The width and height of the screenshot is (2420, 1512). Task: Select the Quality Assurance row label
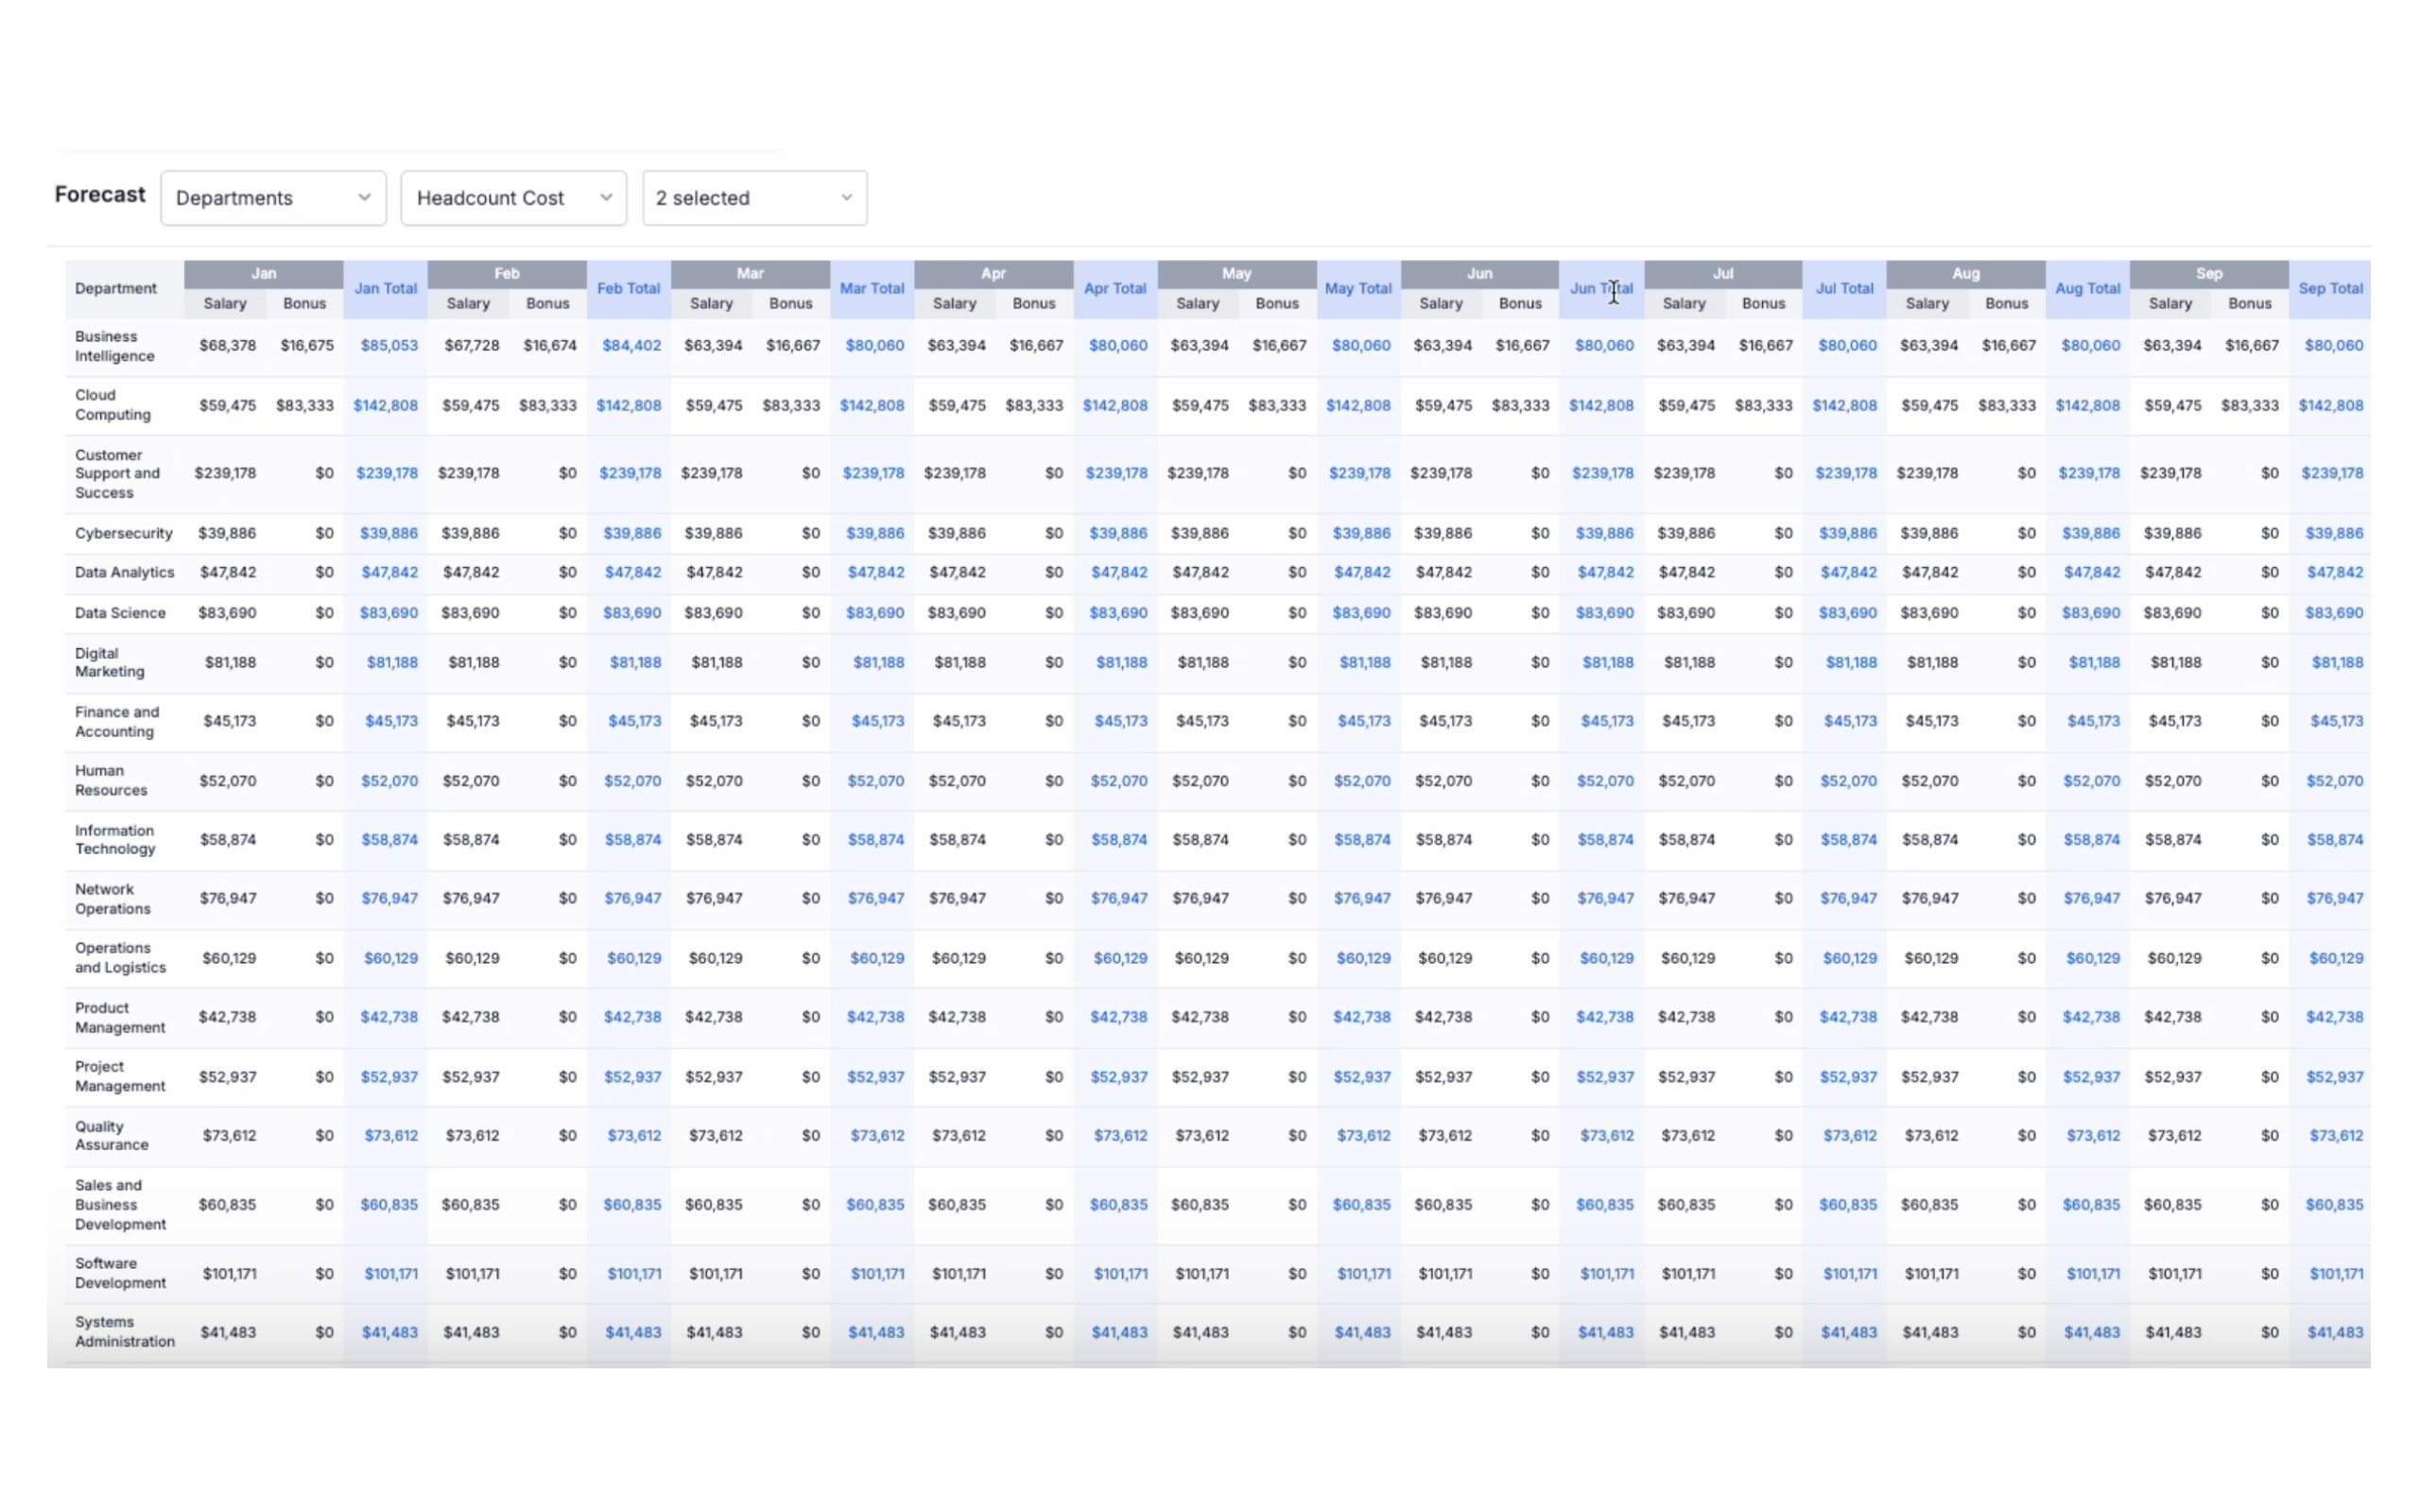click(112, 1135)
